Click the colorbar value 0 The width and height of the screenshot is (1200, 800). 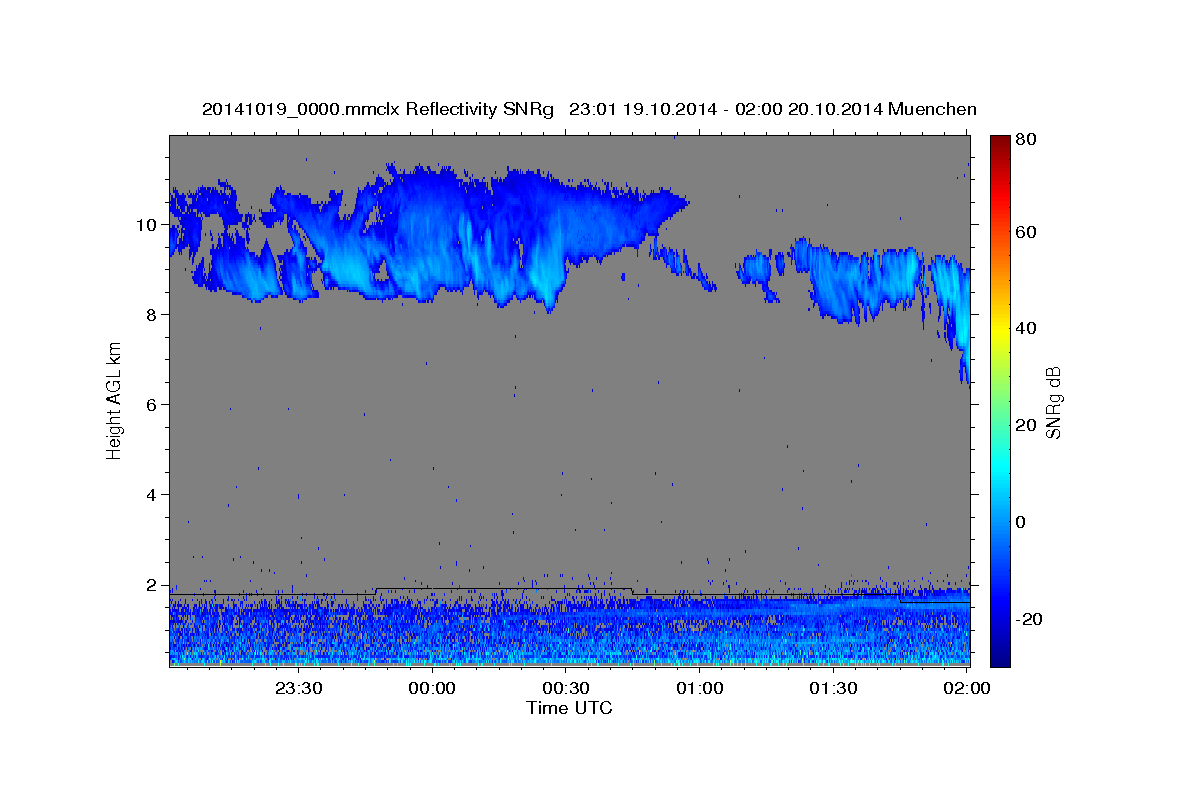tap(1020, 522)
